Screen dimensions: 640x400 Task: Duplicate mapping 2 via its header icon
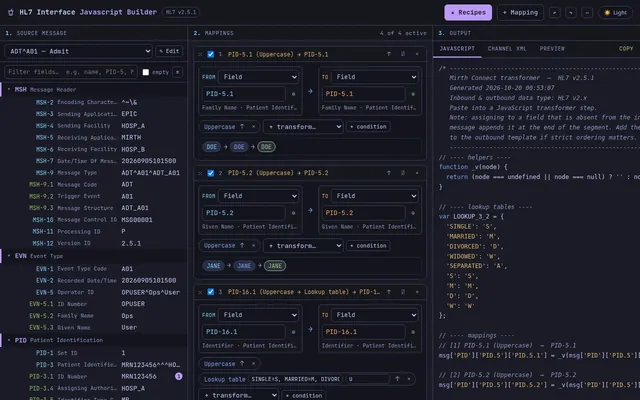[x=403, y=173]
